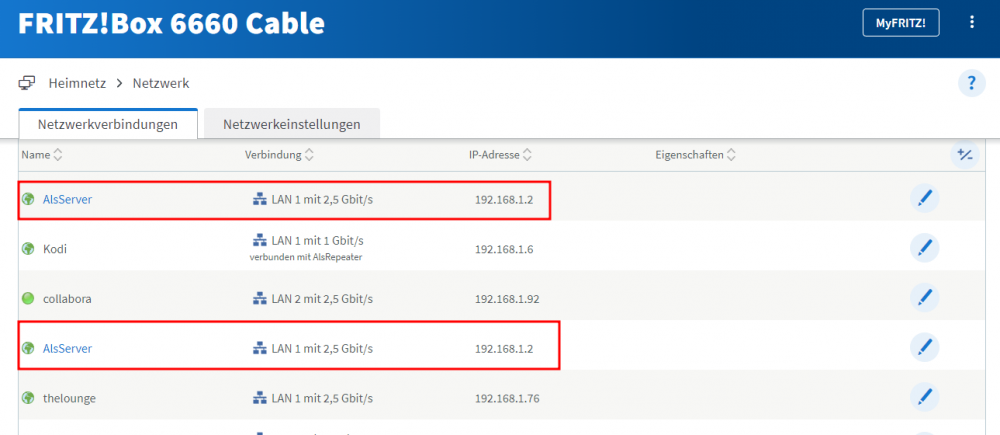
Task: Click the globe icon of first AlsServer row
Action: pyautogui.click(x=28, y=199)
